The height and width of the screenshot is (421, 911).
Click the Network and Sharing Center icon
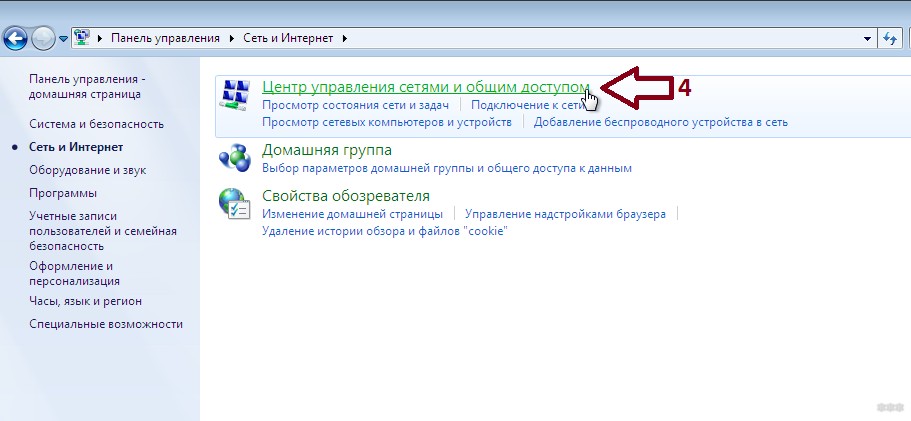[x=234, y=97]
